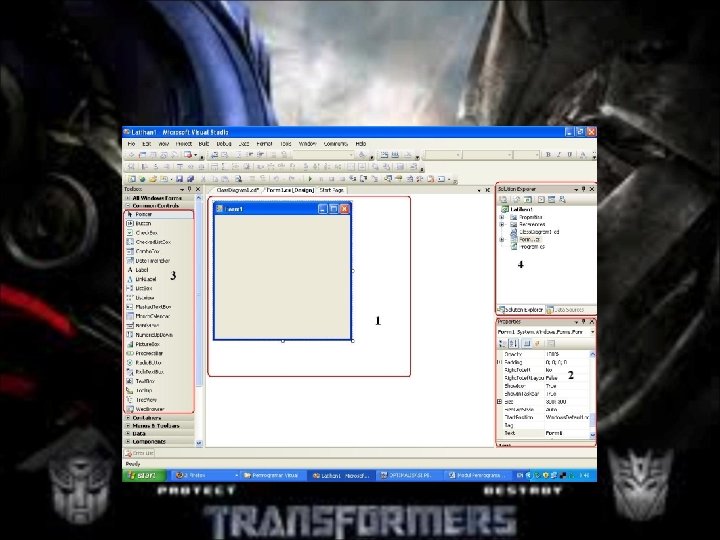Choose the ListBox control in the Toolbox

pyautogui.click(x=159, y=288)
